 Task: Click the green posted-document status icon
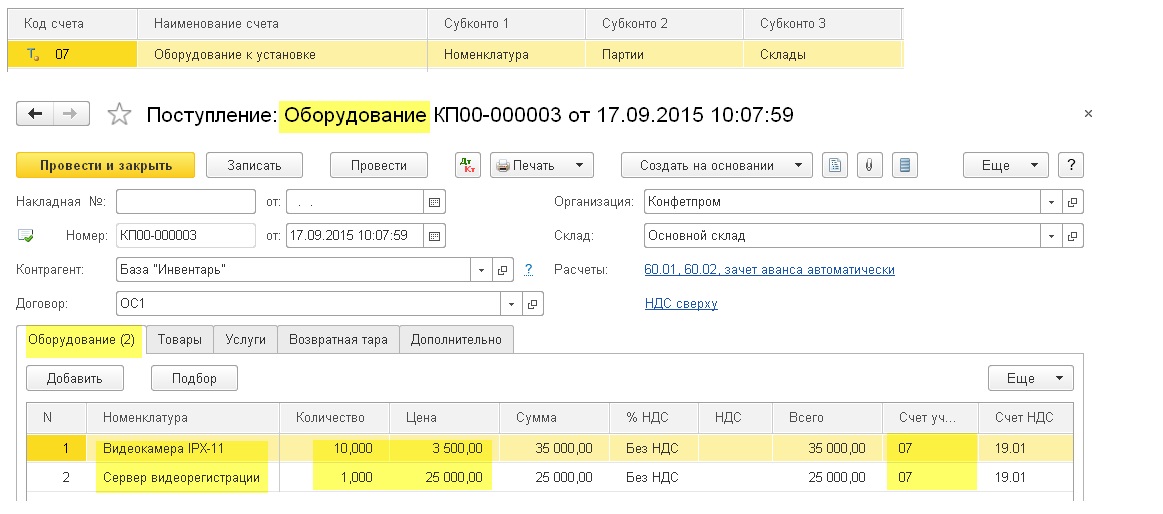pos(25,236)
